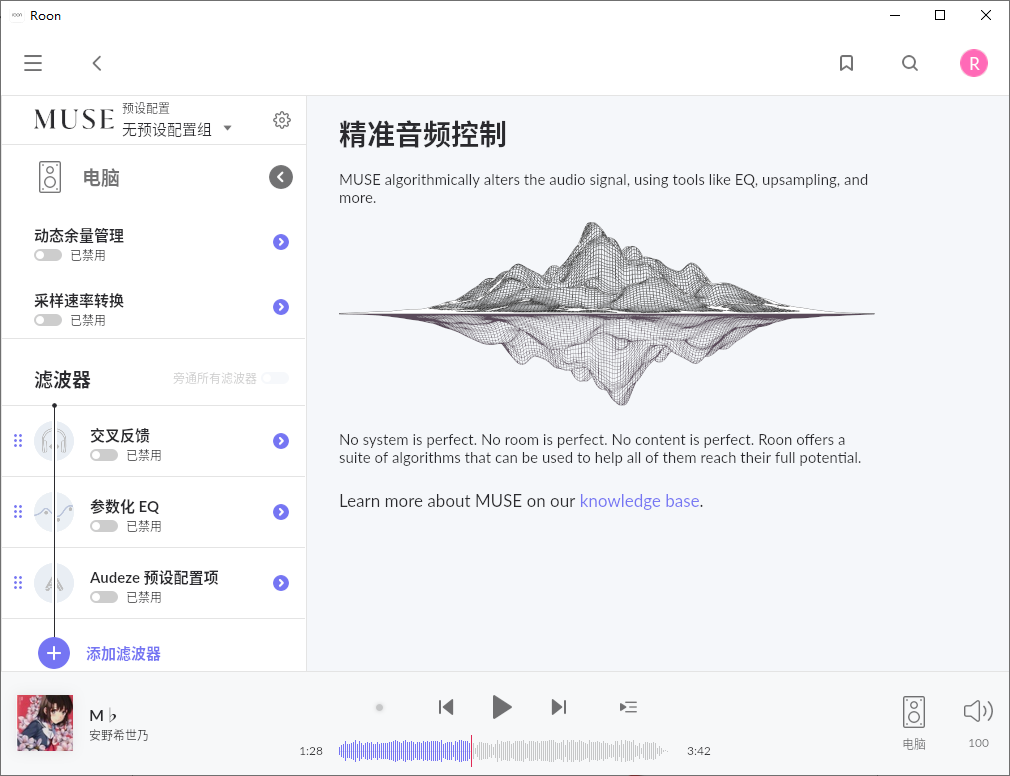1010x776 pixels.
Task: Open Audeze 预设配置项 details arrow
Action: tap(281, 583)
